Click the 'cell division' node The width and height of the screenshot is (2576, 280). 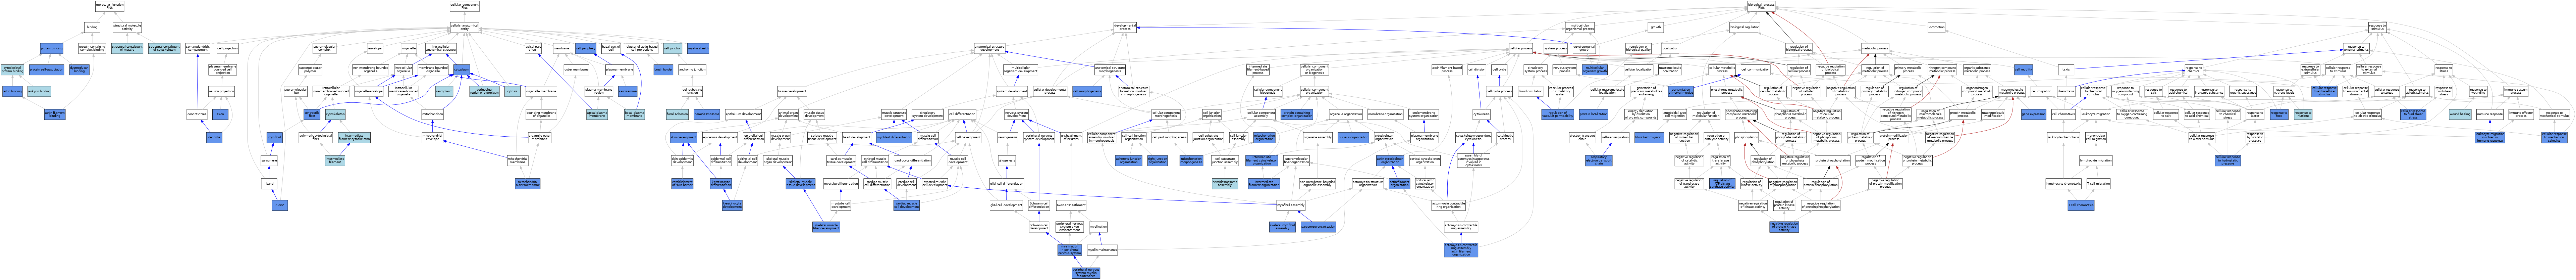(x=1477, y=69)
